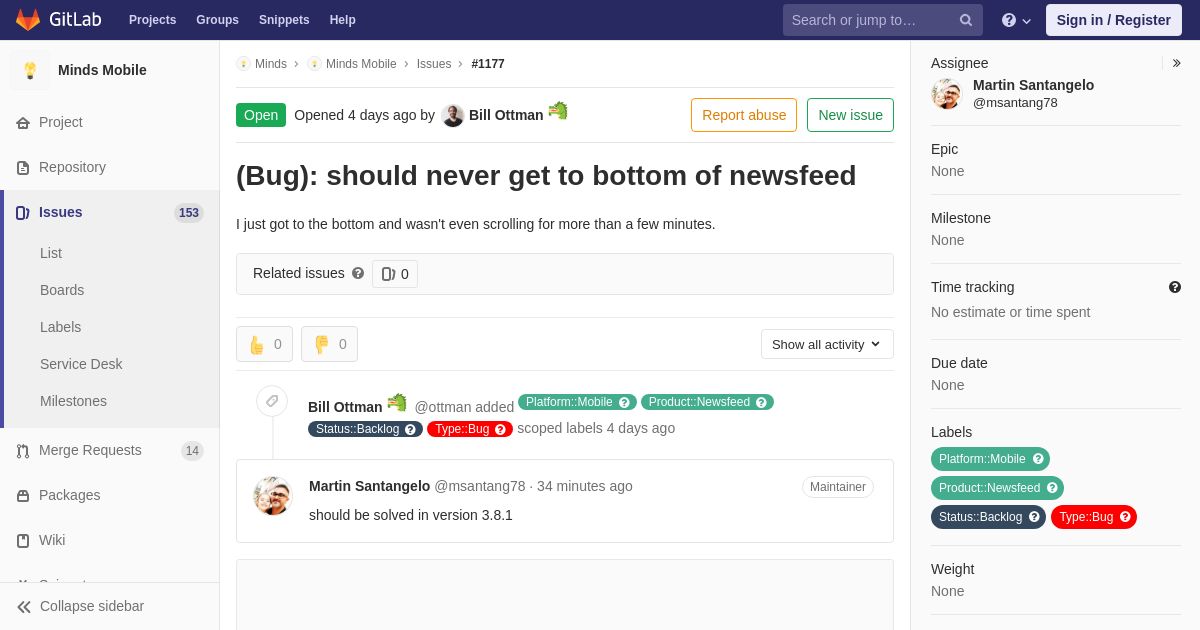Open the Labels submenu item
The image size is (1200, 630).
click(61, 327)
